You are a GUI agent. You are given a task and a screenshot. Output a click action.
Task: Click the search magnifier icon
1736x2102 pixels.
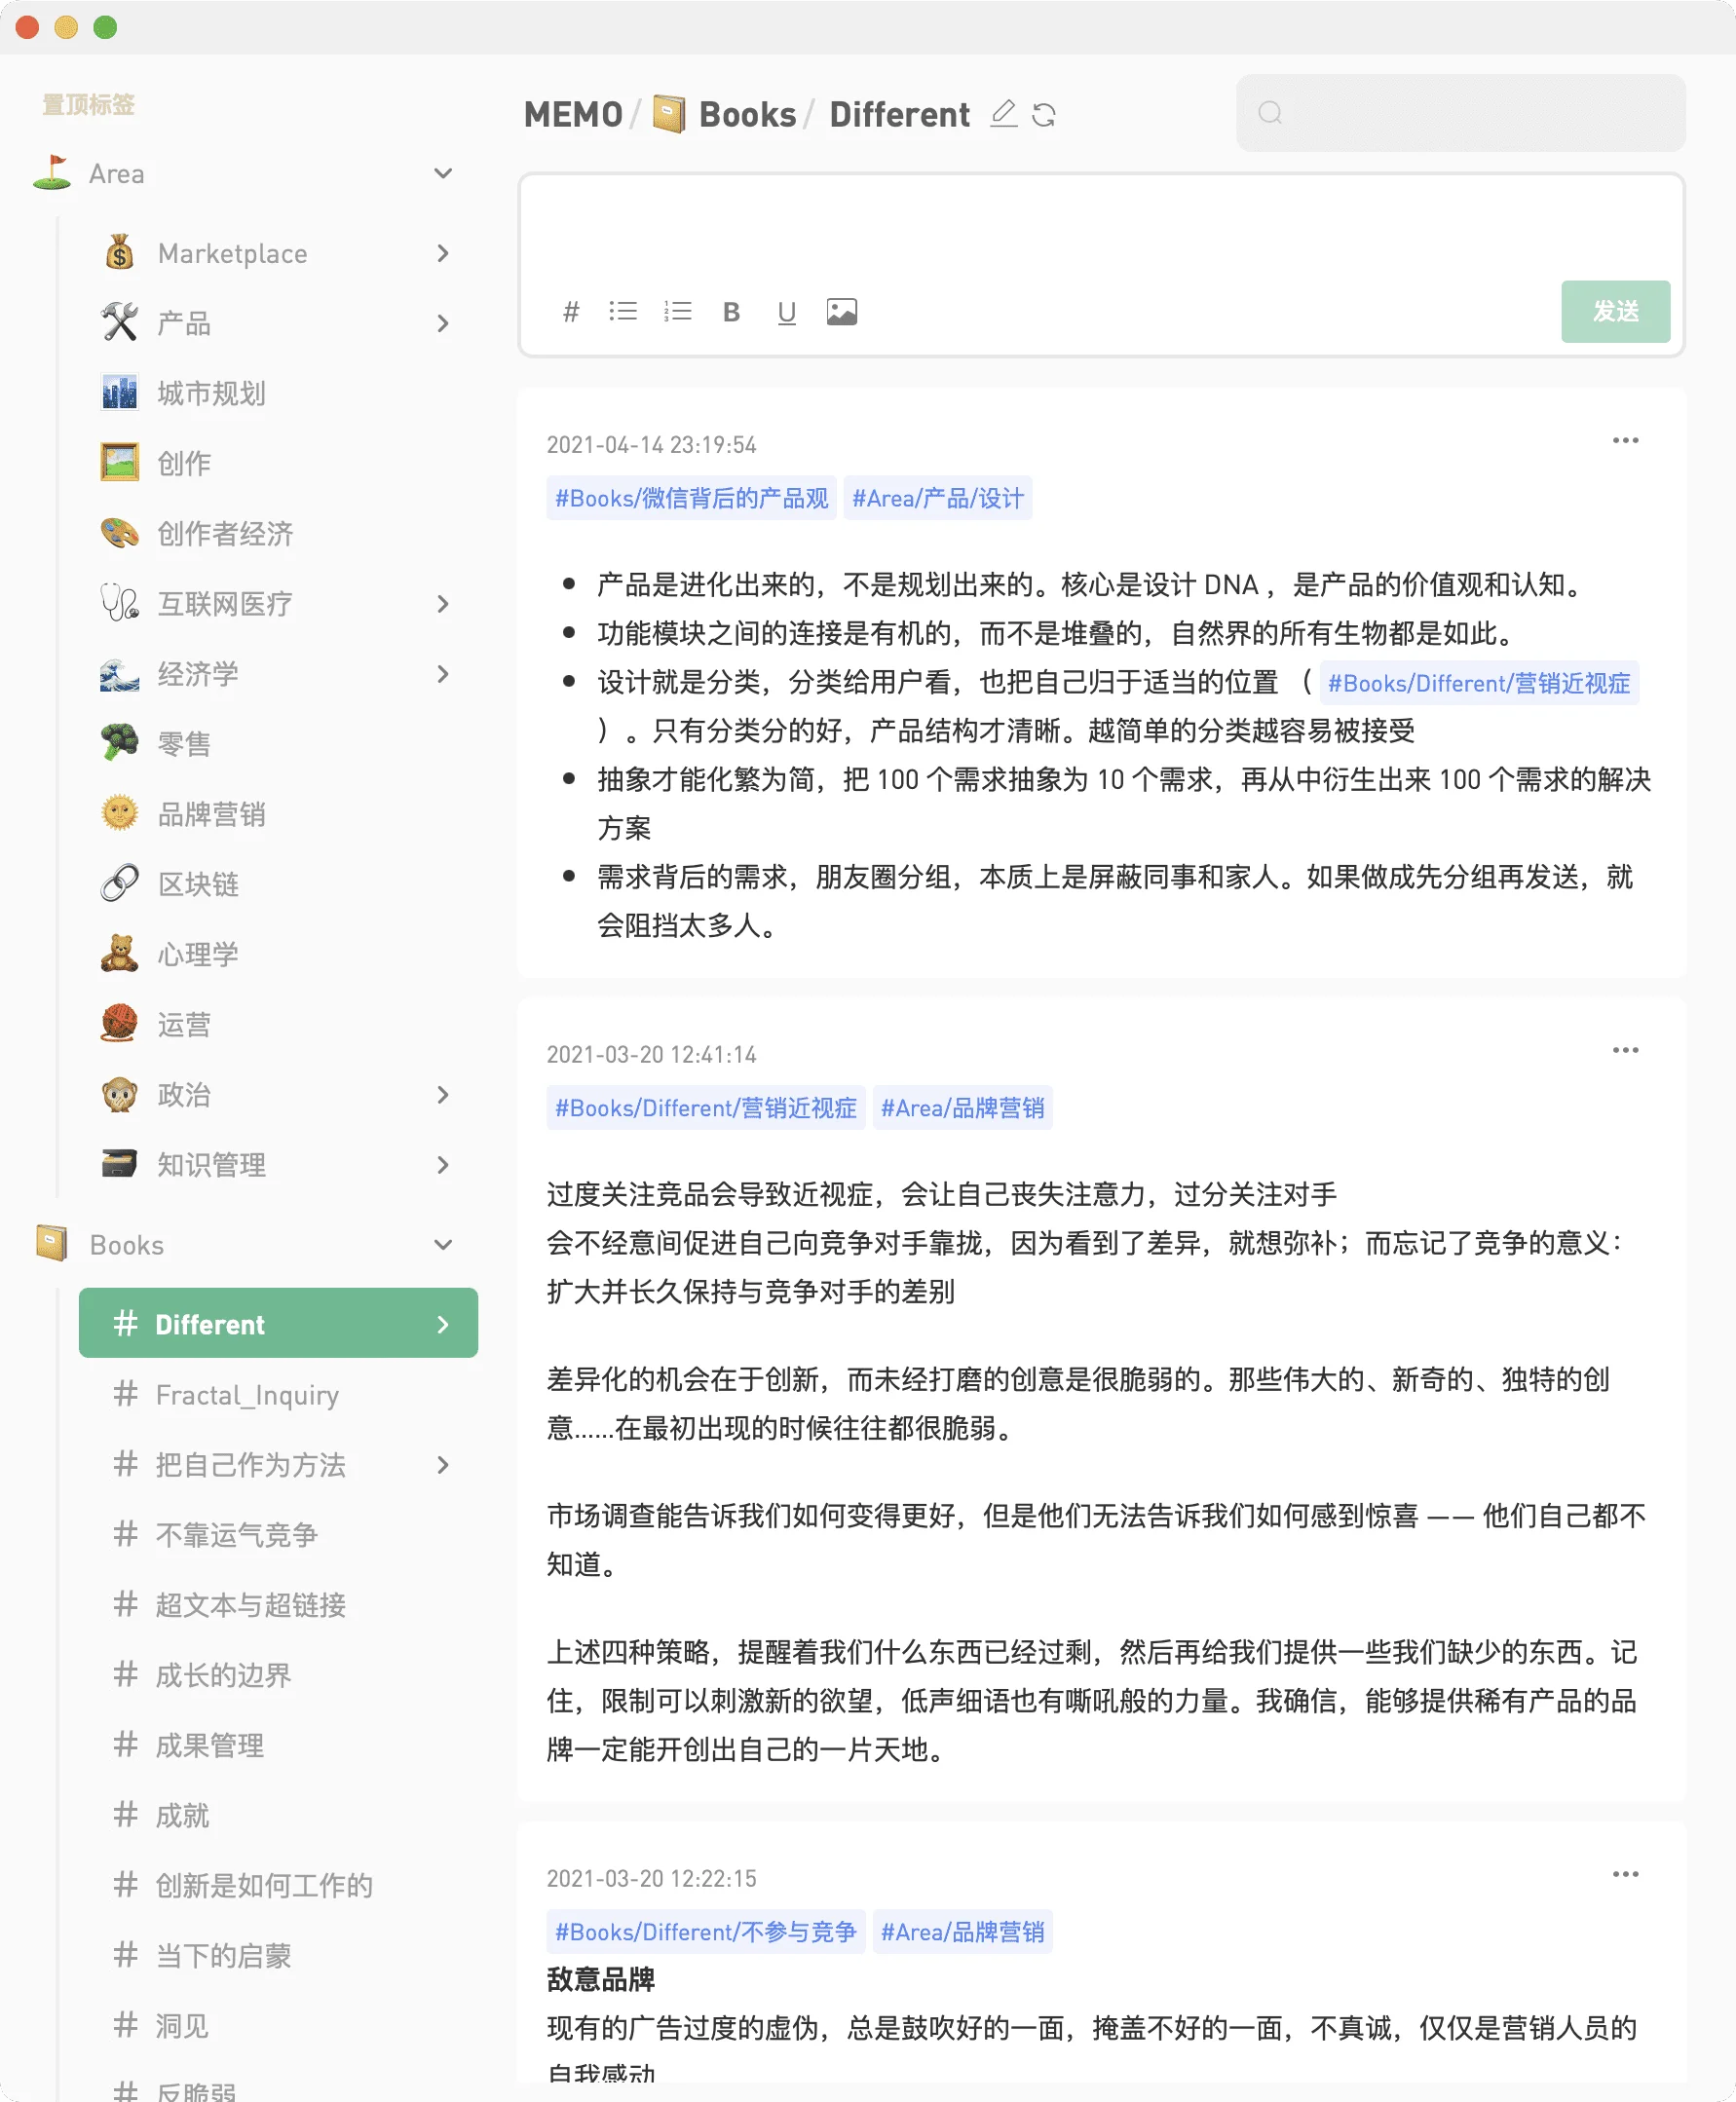[x=1270, y=113]
